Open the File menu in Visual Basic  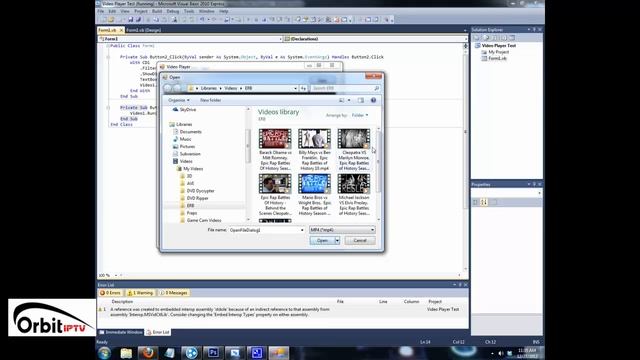101,11
